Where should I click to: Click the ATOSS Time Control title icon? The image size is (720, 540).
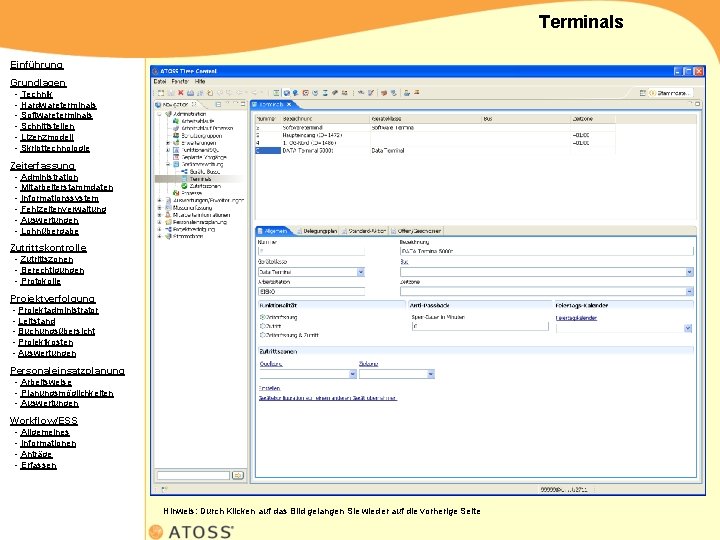pos(155,71)
